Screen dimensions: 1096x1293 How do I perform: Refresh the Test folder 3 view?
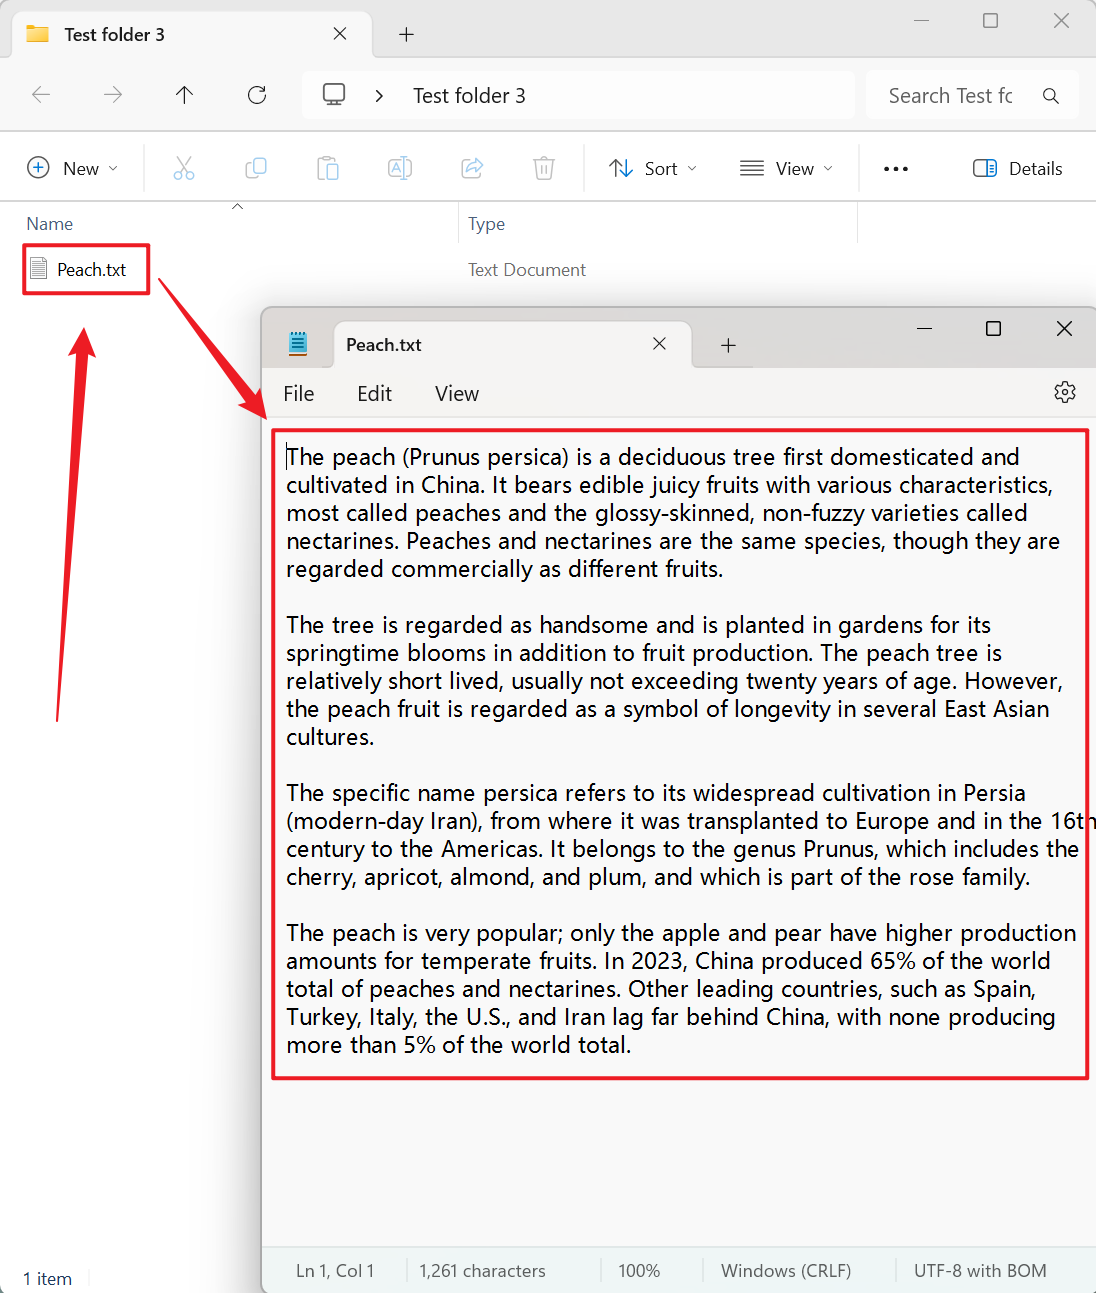tap(257, 95)
